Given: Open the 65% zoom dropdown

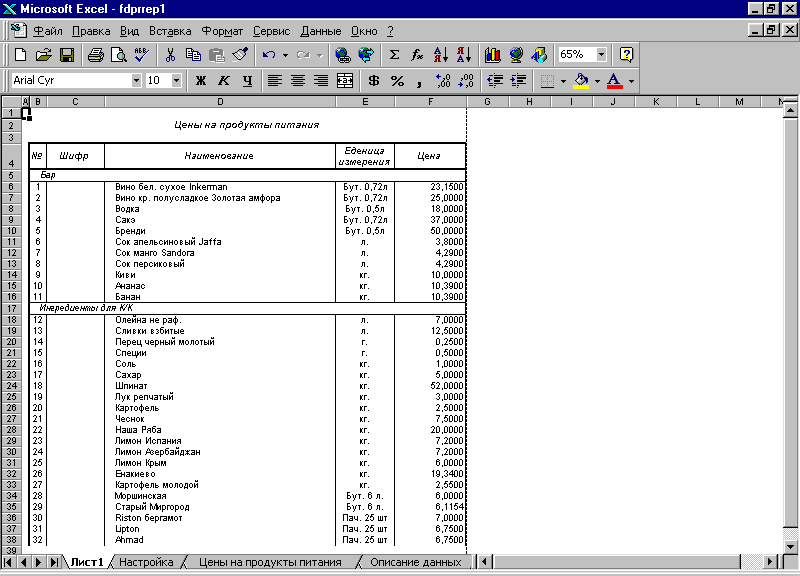Looking at the screenshot, I should click(x=601, y=55).
